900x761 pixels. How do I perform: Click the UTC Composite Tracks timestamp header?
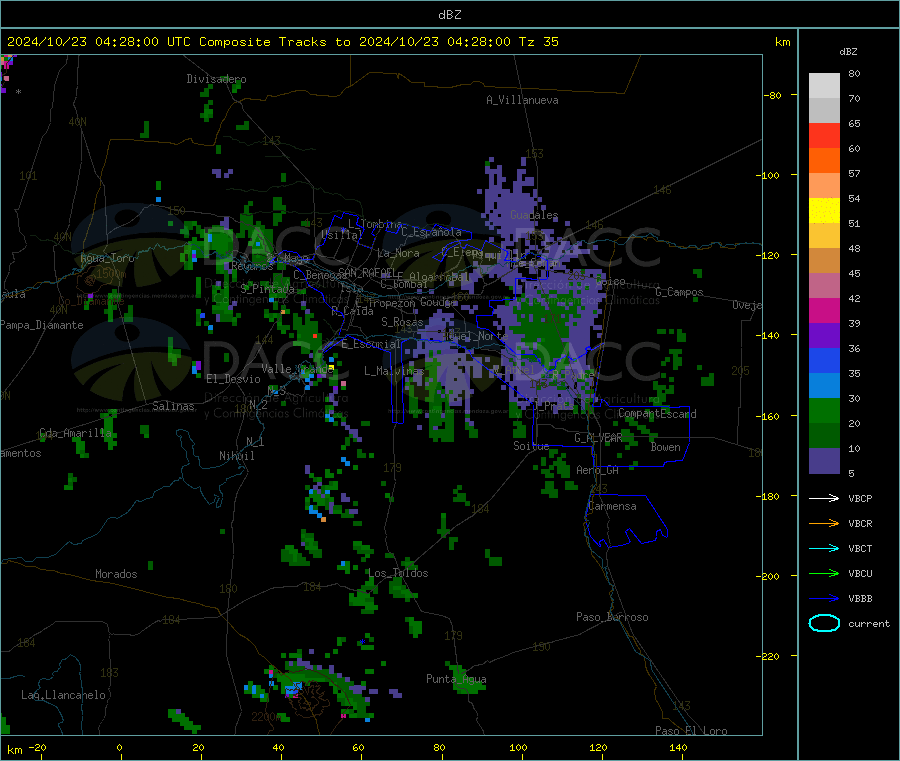pyautogui.click(x=282, y=42)
